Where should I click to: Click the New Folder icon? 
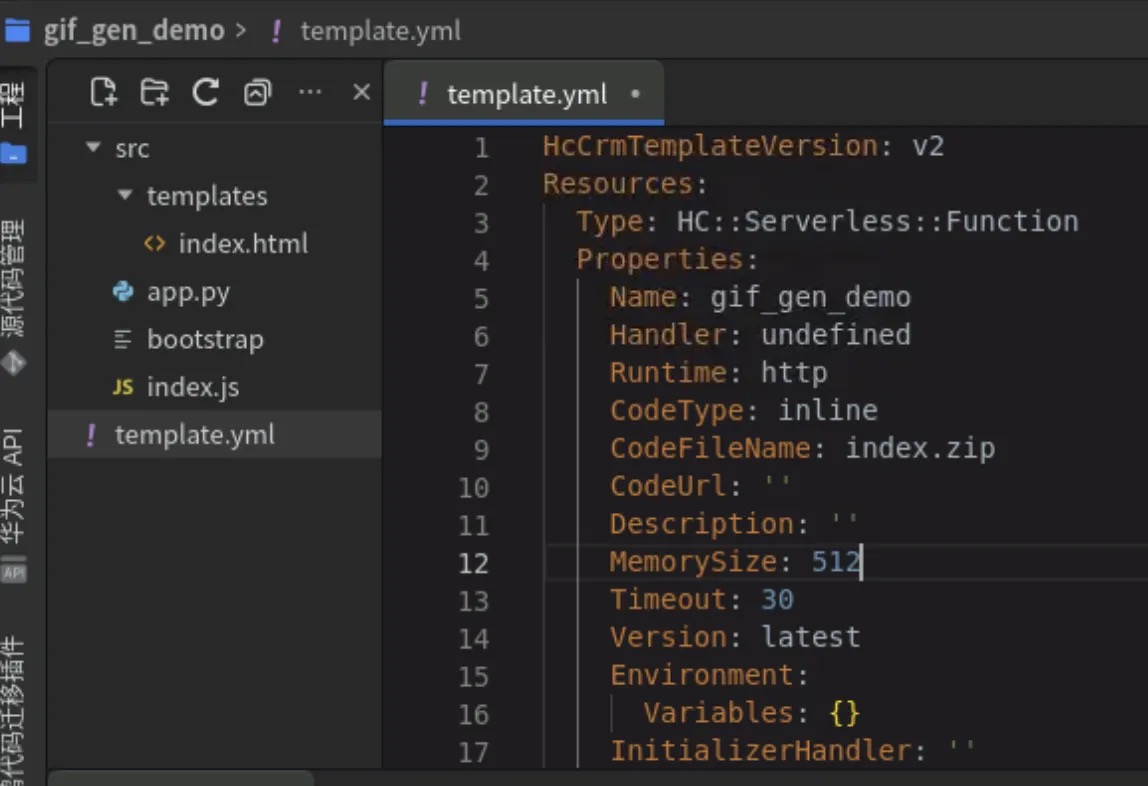tap(154, 93)
